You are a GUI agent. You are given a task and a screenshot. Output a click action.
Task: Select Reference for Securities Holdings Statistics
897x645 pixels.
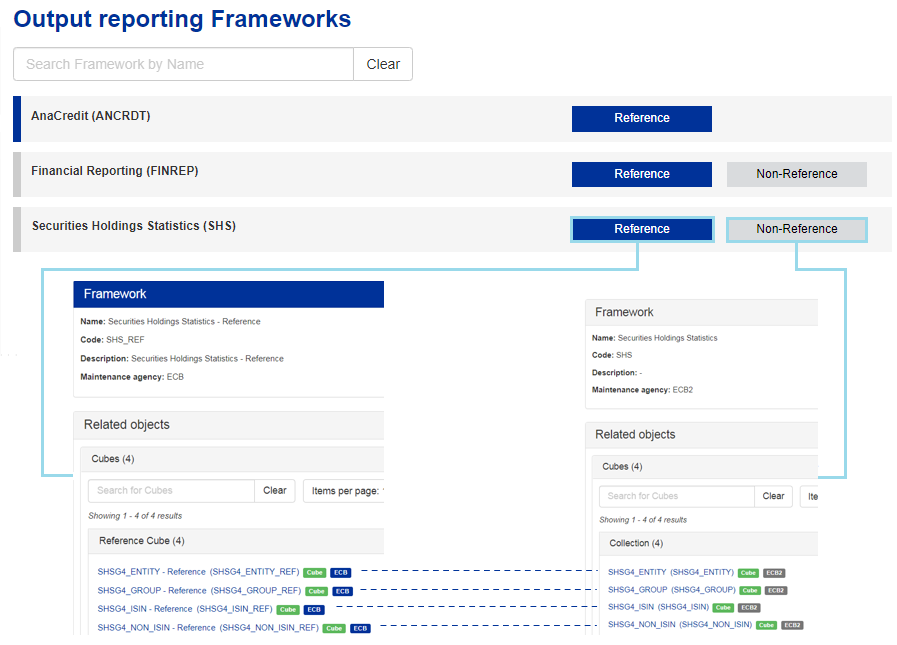(x=641, y=229)
